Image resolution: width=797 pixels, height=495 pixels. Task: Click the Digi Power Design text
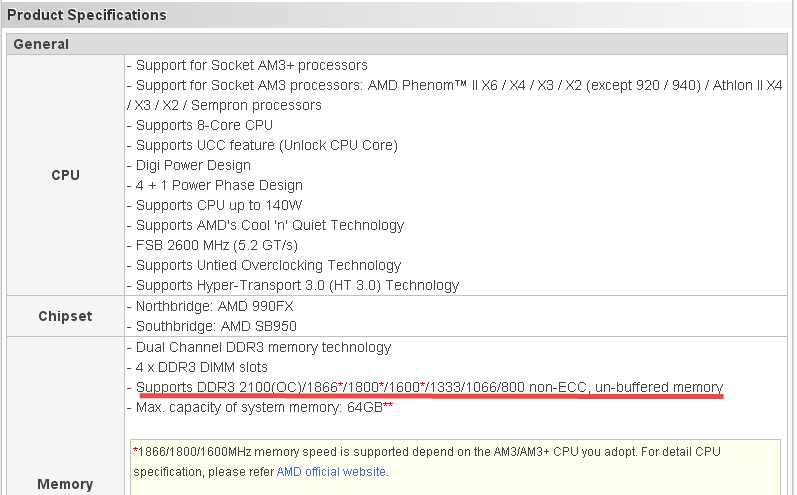[x=192, y=165]
